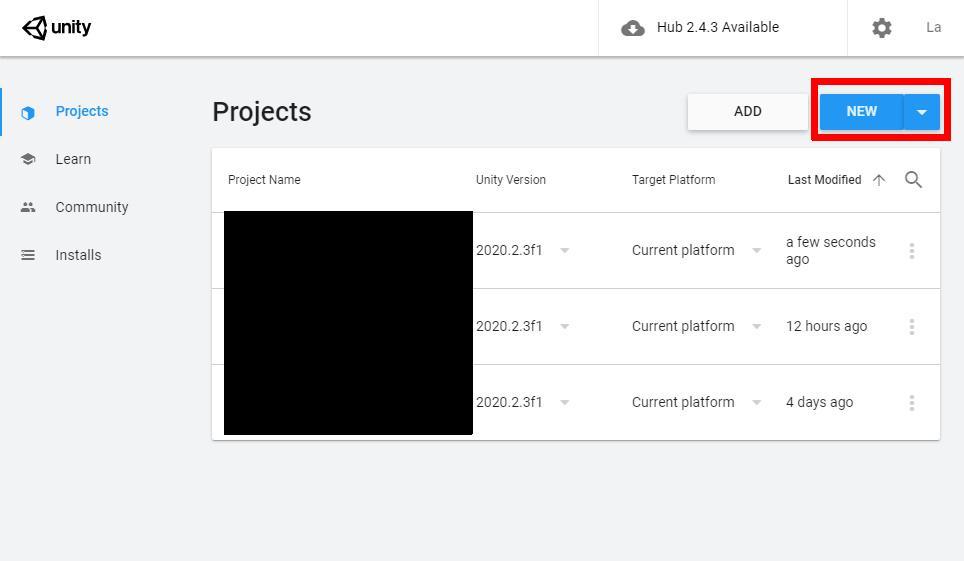Expand the NEW button dropdown arrow
Screen dimensions: 964x561
tap(922, 112)
